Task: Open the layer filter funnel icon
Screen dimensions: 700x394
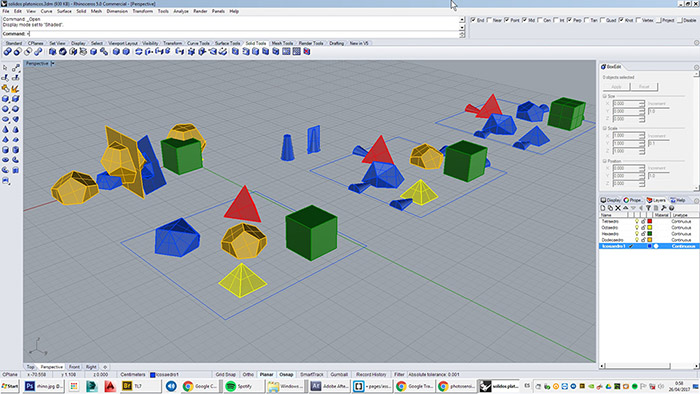Action: pyautogui.click(x=648, y=208)
